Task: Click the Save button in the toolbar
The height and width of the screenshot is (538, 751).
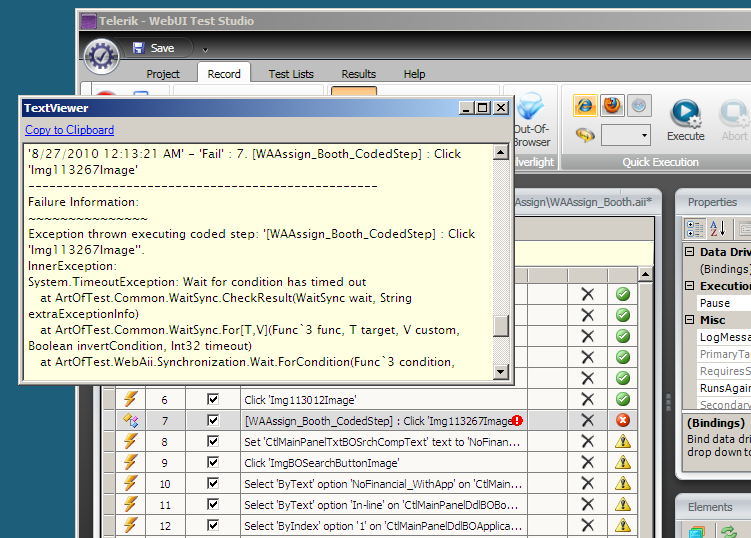Action: point(154,48)
